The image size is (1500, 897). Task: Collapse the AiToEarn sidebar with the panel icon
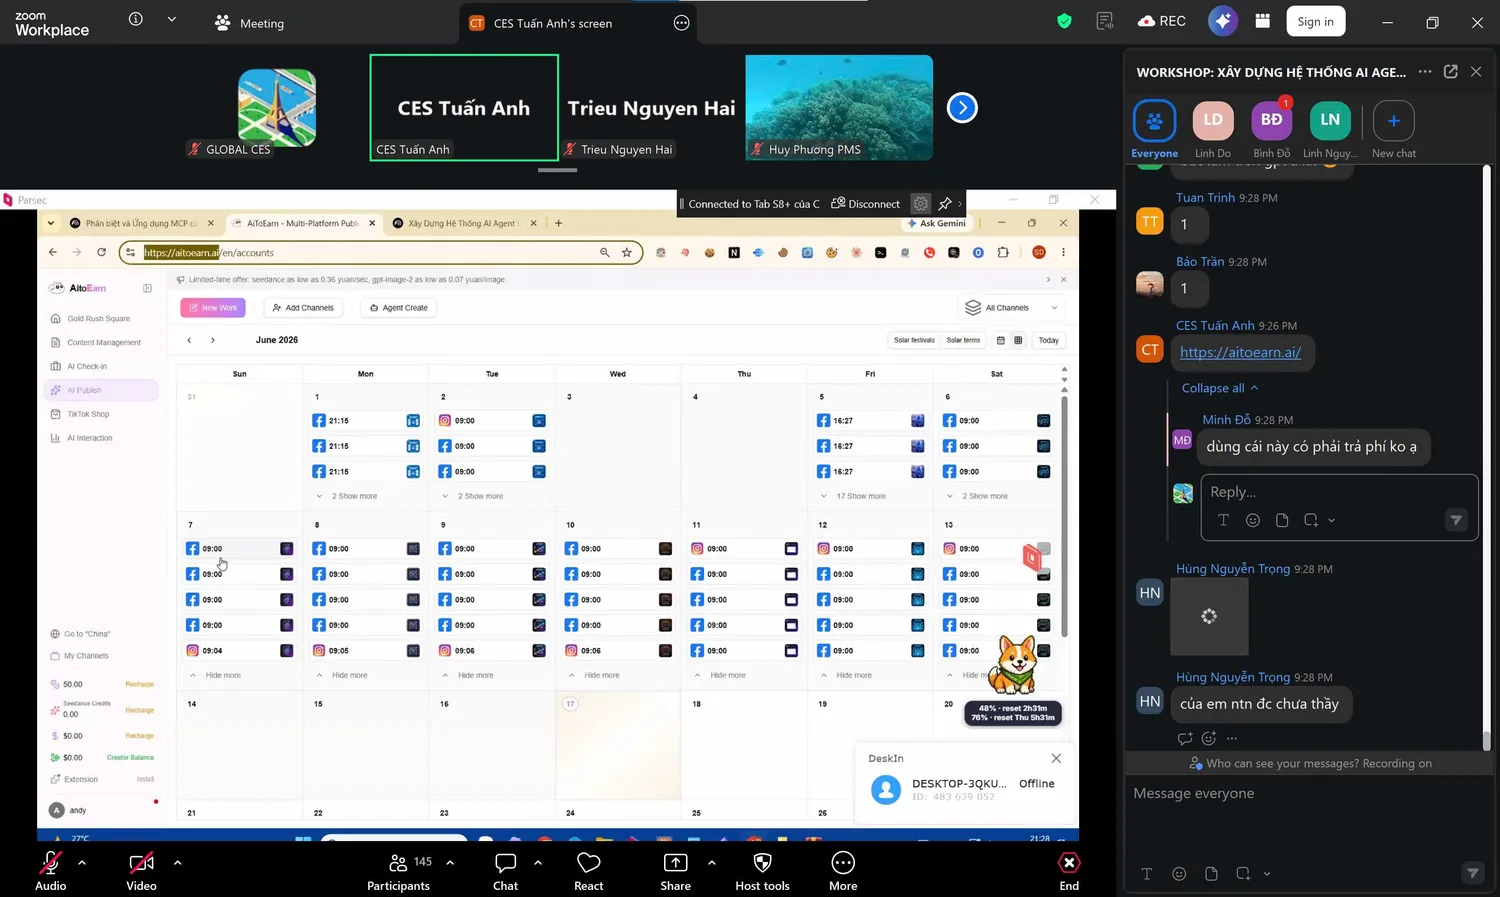pos(147,288)
